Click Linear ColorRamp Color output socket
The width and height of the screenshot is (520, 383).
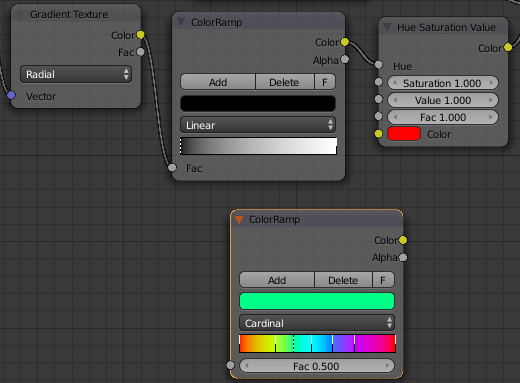point(345,42)
